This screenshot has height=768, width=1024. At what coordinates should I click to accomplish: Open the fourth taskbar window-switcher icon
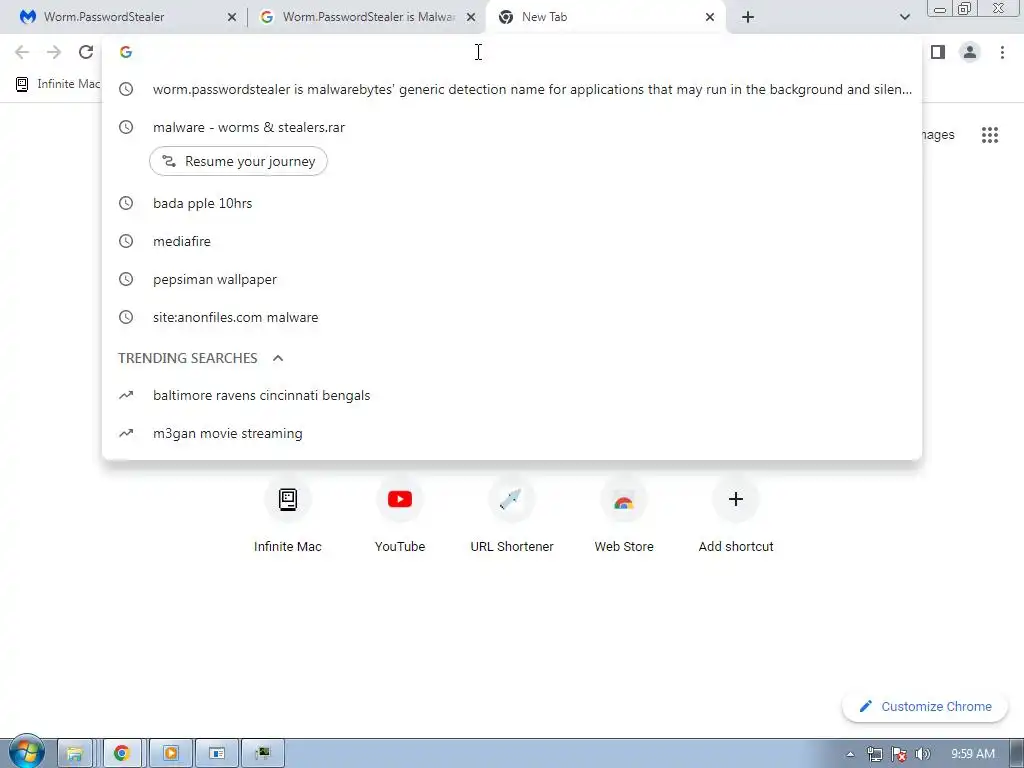[216, 753]
